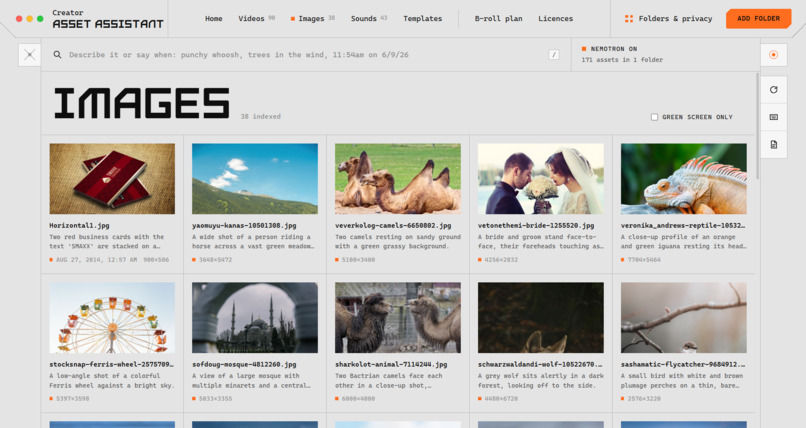Click the crossed-lines icon left of search
Screen dimensions: 806x428
[29, 54]
